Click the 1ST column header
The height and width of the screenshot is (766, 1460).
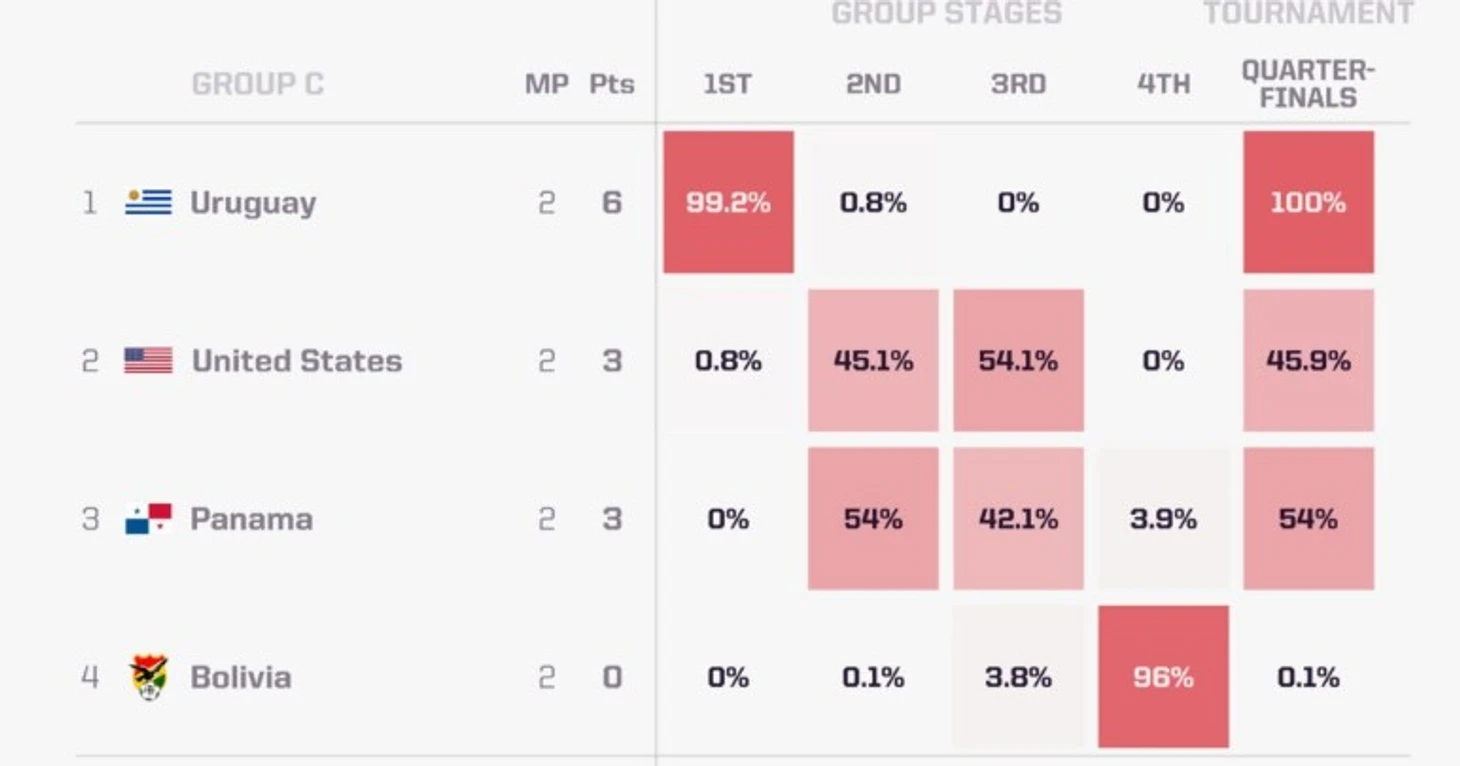coord(727,84)
